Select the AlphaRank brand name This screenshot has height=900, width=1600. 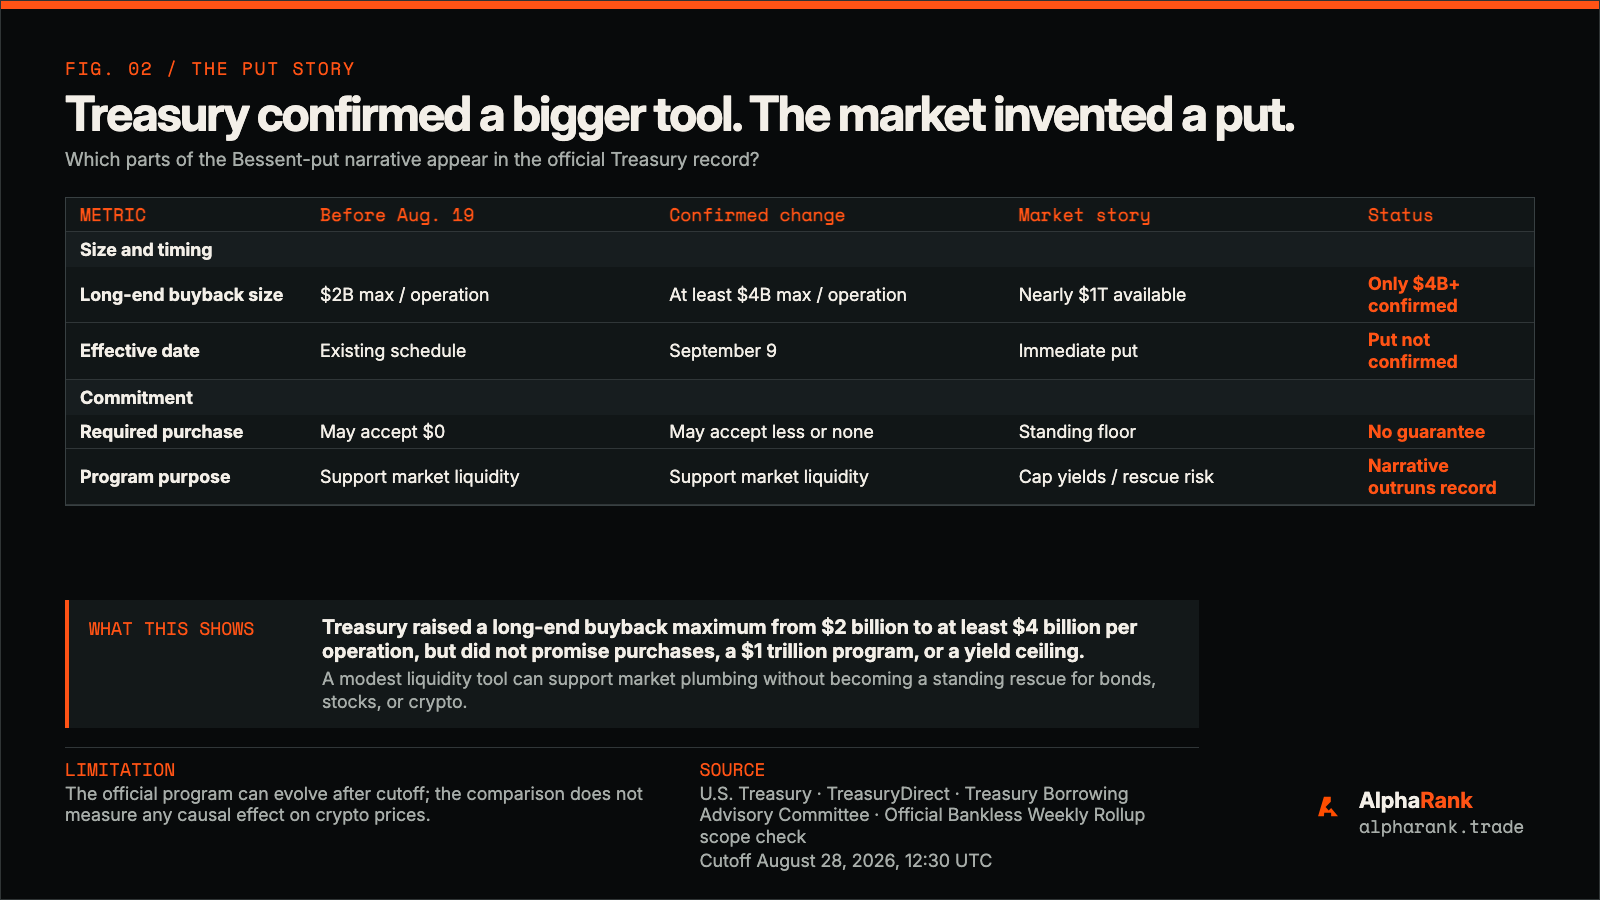coord(1415,800)
